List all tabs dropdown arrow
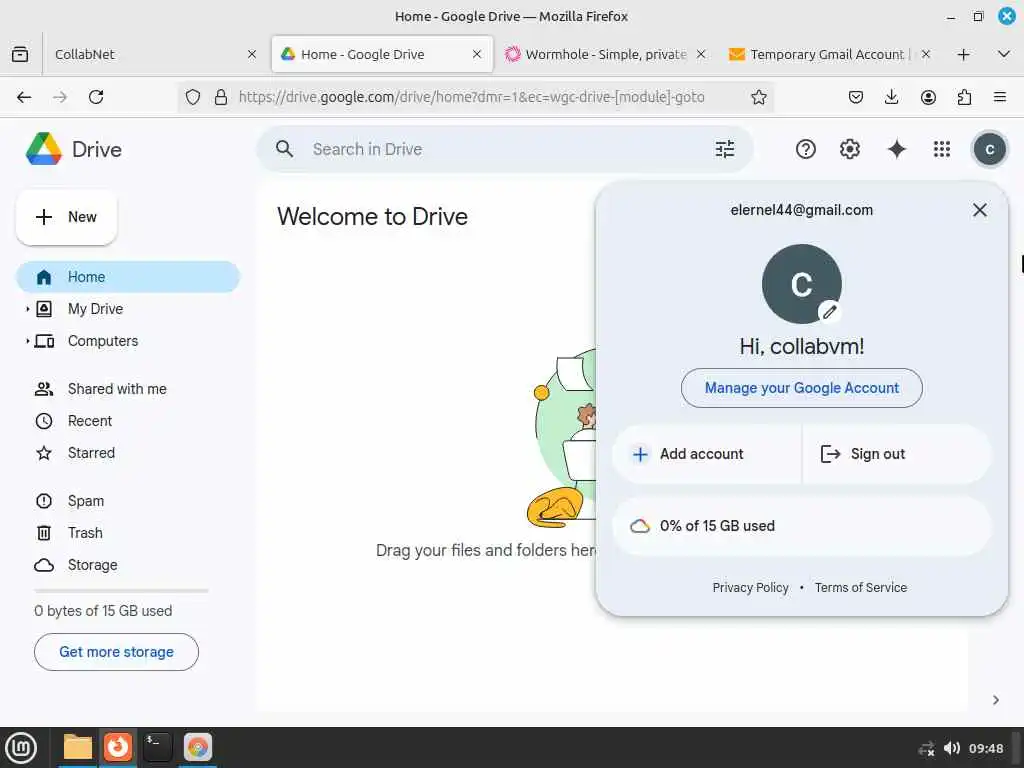 point(1004,54)
